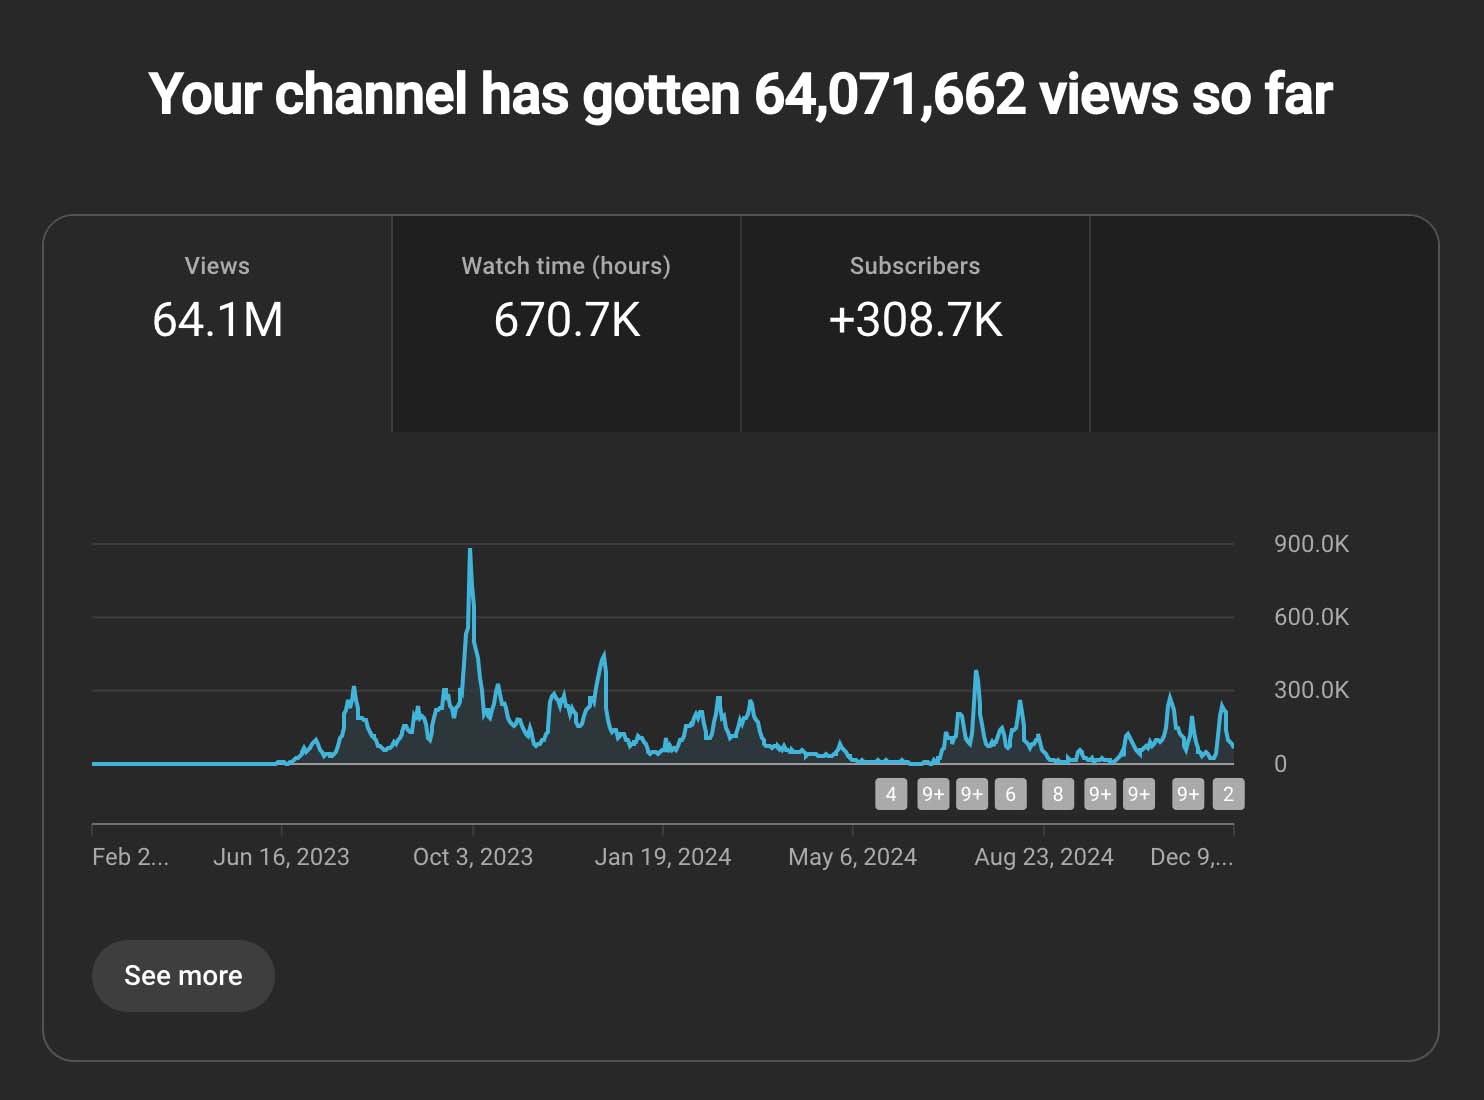Click the 64,071,662 views heading text
The image size is (1484, 1100).
(741, 94)
